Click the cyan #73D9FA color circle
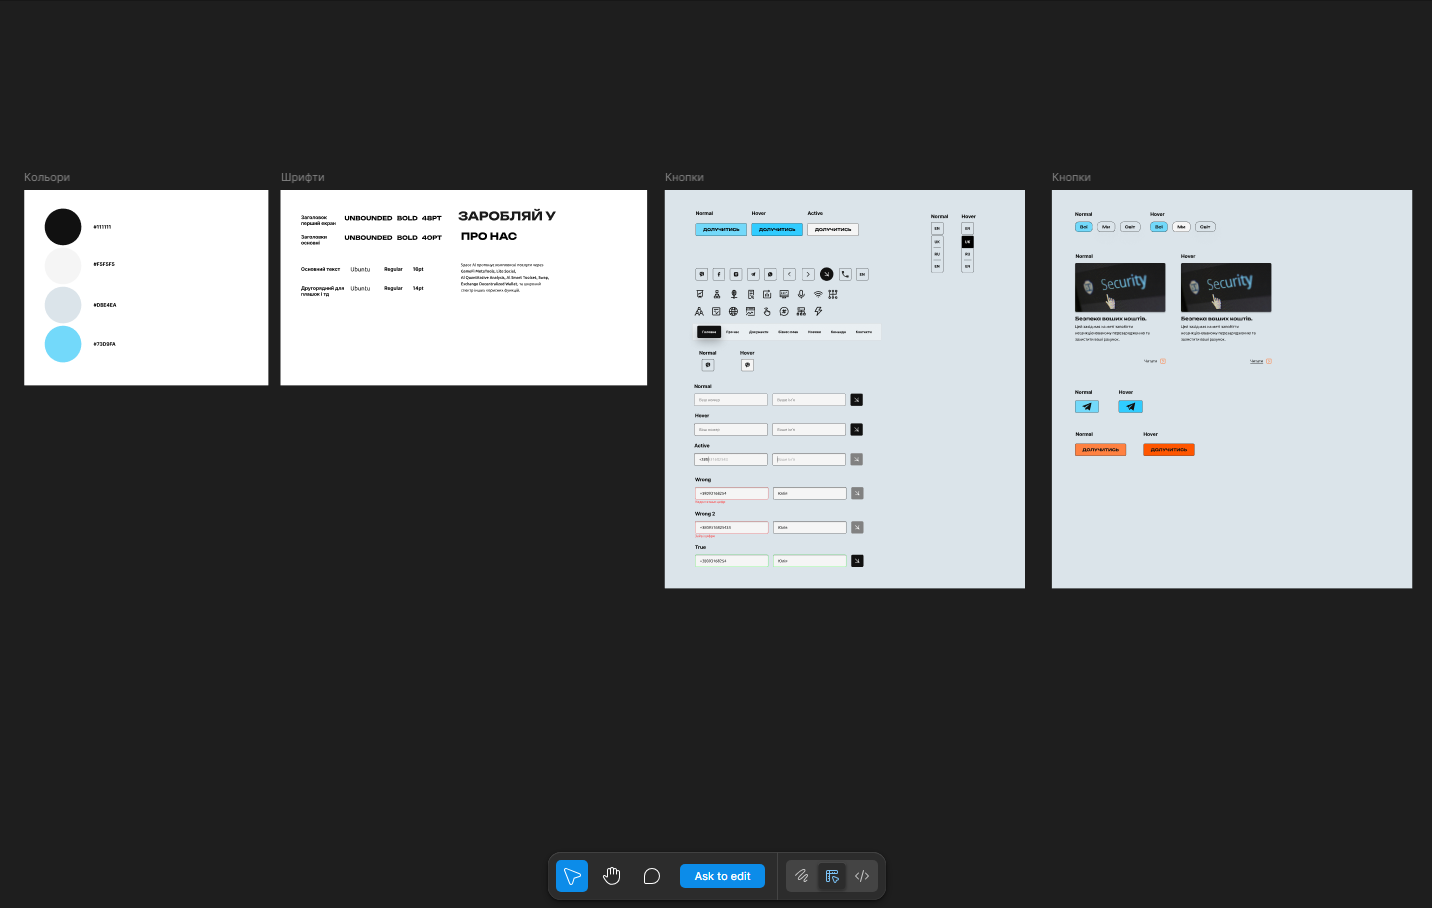This screenshot has width=1432, height=908. click(63, 344)
